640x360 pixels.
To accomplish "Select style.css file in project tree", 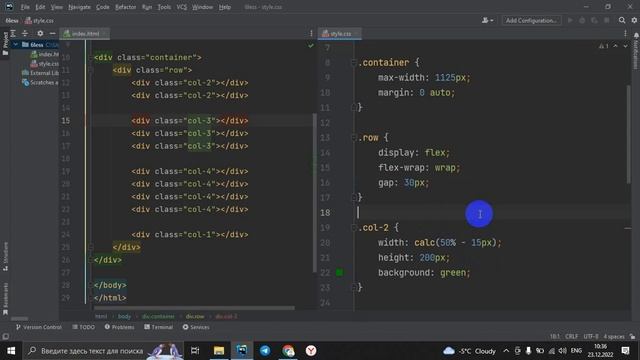I will [45, 64].
